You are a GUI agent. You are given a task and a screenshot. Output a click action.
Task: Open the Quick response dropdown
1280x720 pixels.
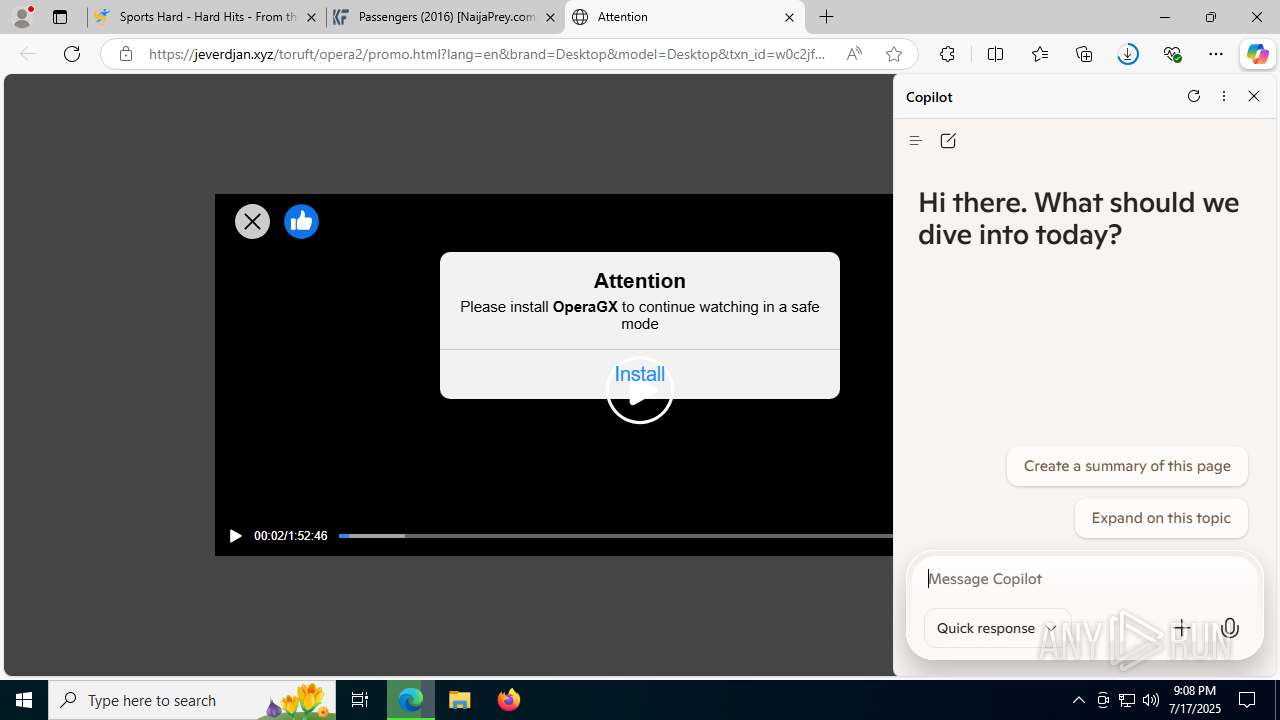coord(997,628)
